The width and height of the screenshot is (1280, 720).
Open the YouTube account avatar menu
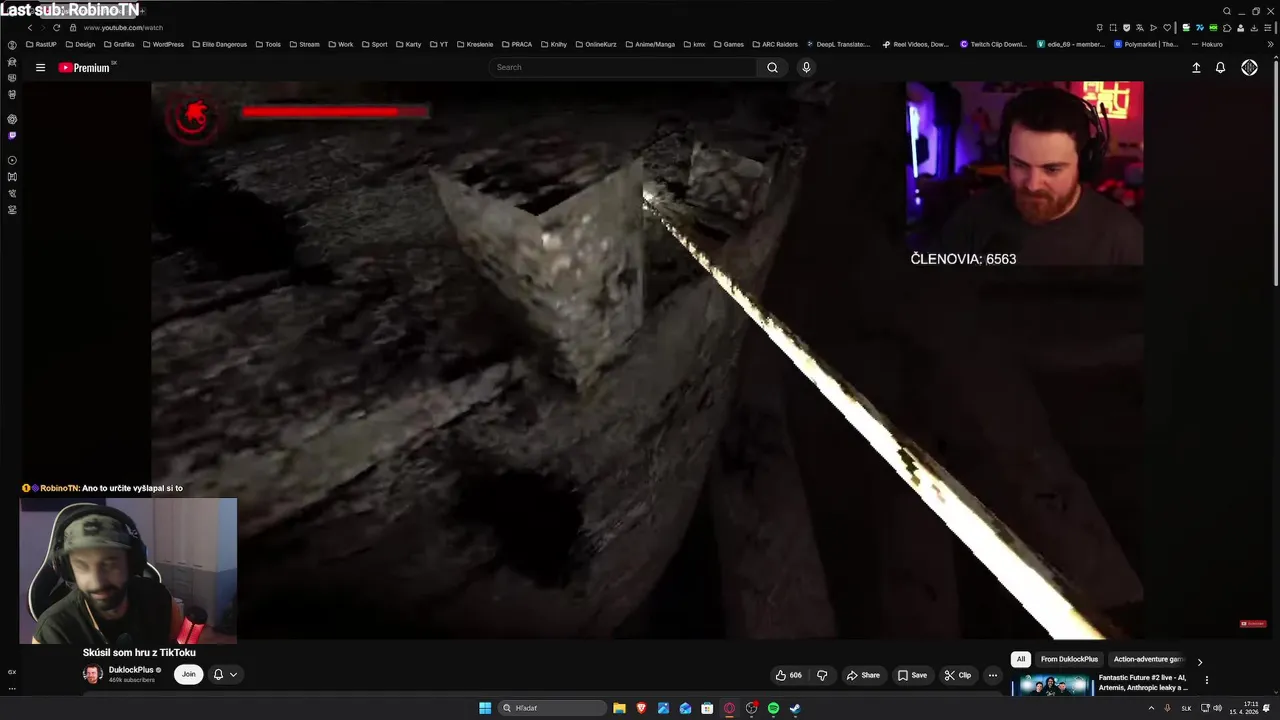[x=1249, y=68]
